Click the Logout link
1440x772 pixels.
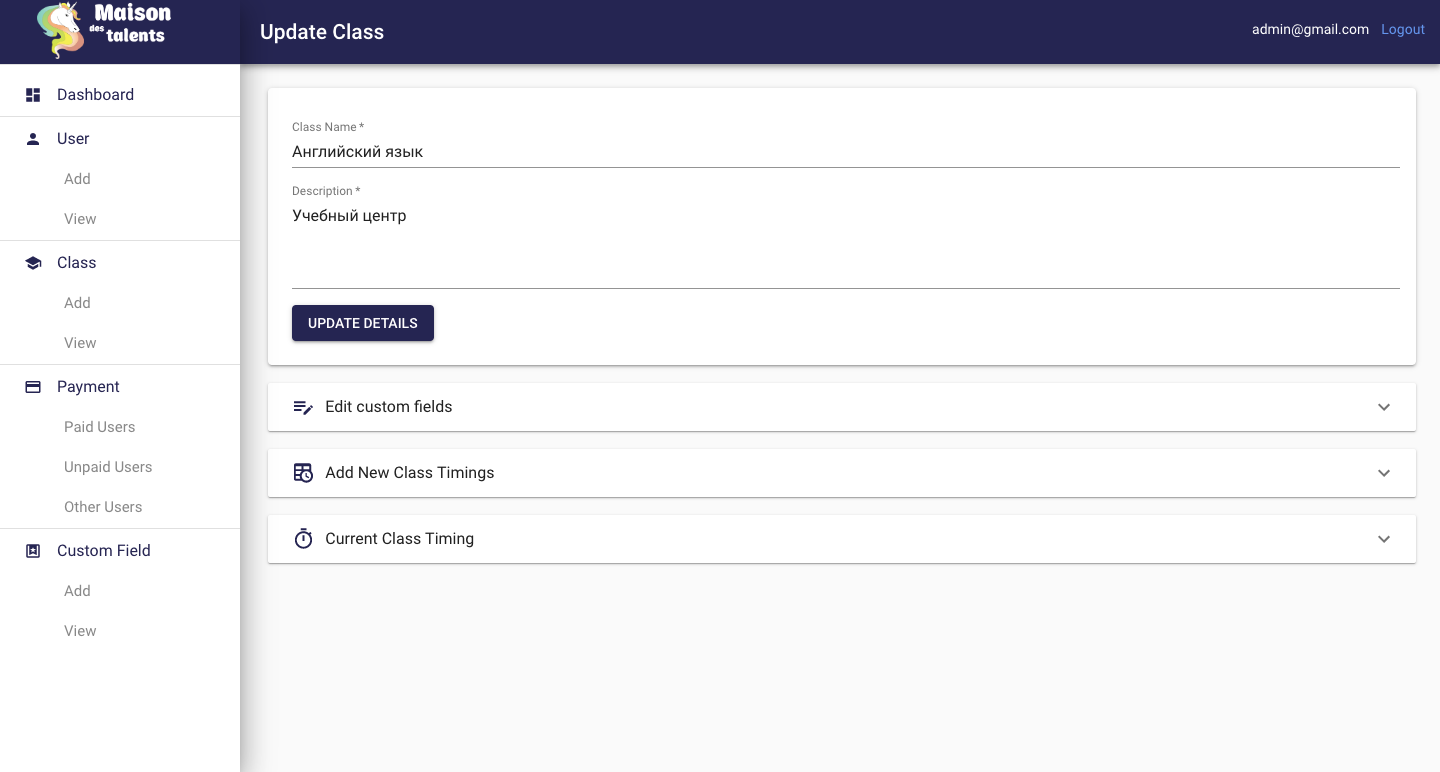(1403, 30)
